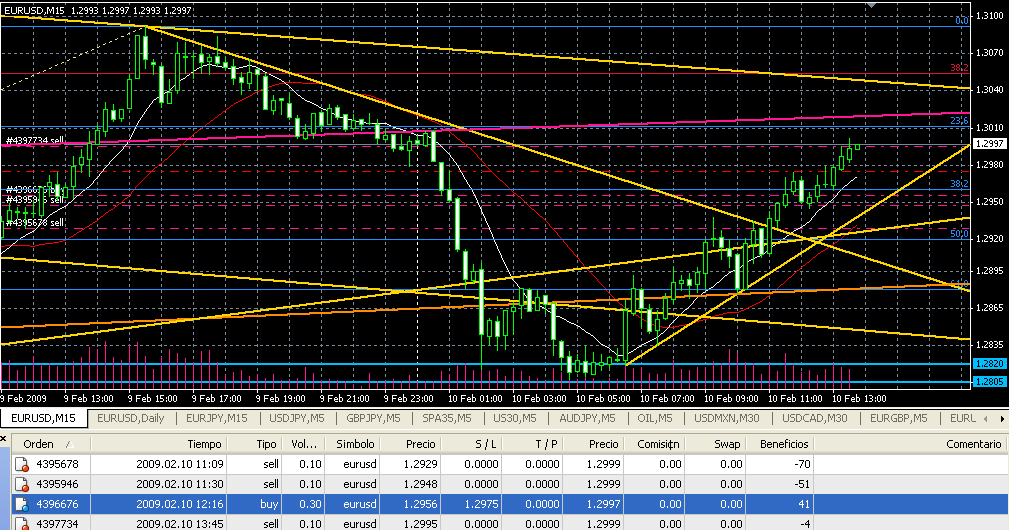Click the Tiempo column header
This screenshot has width=1009, height=530.
pyautogui.click(x=203, y=443)
